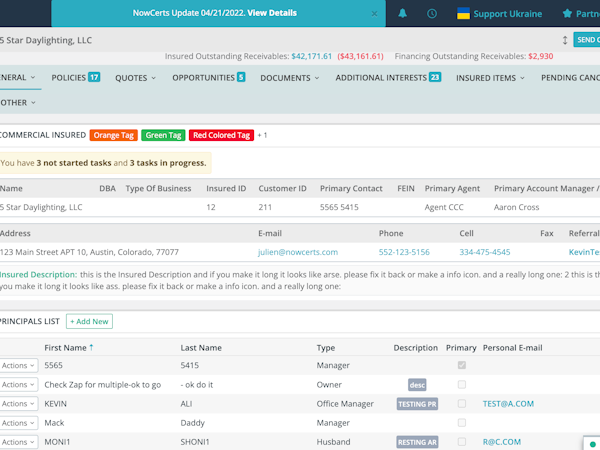Click phone number 552-123-5156
Viewport: 600px width, 450px height.
[x=404, y=252]
